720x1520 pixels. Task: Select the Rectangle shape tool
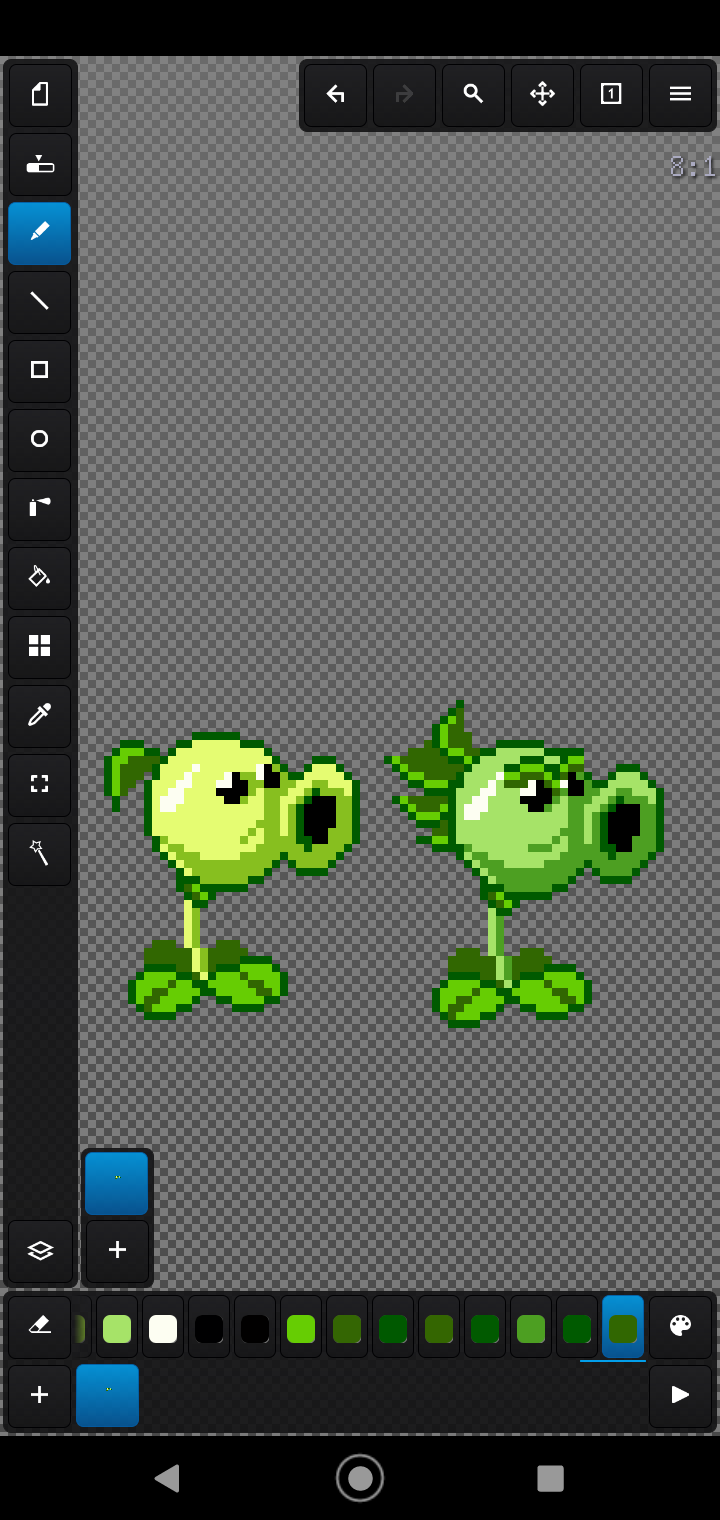[40, 371]
